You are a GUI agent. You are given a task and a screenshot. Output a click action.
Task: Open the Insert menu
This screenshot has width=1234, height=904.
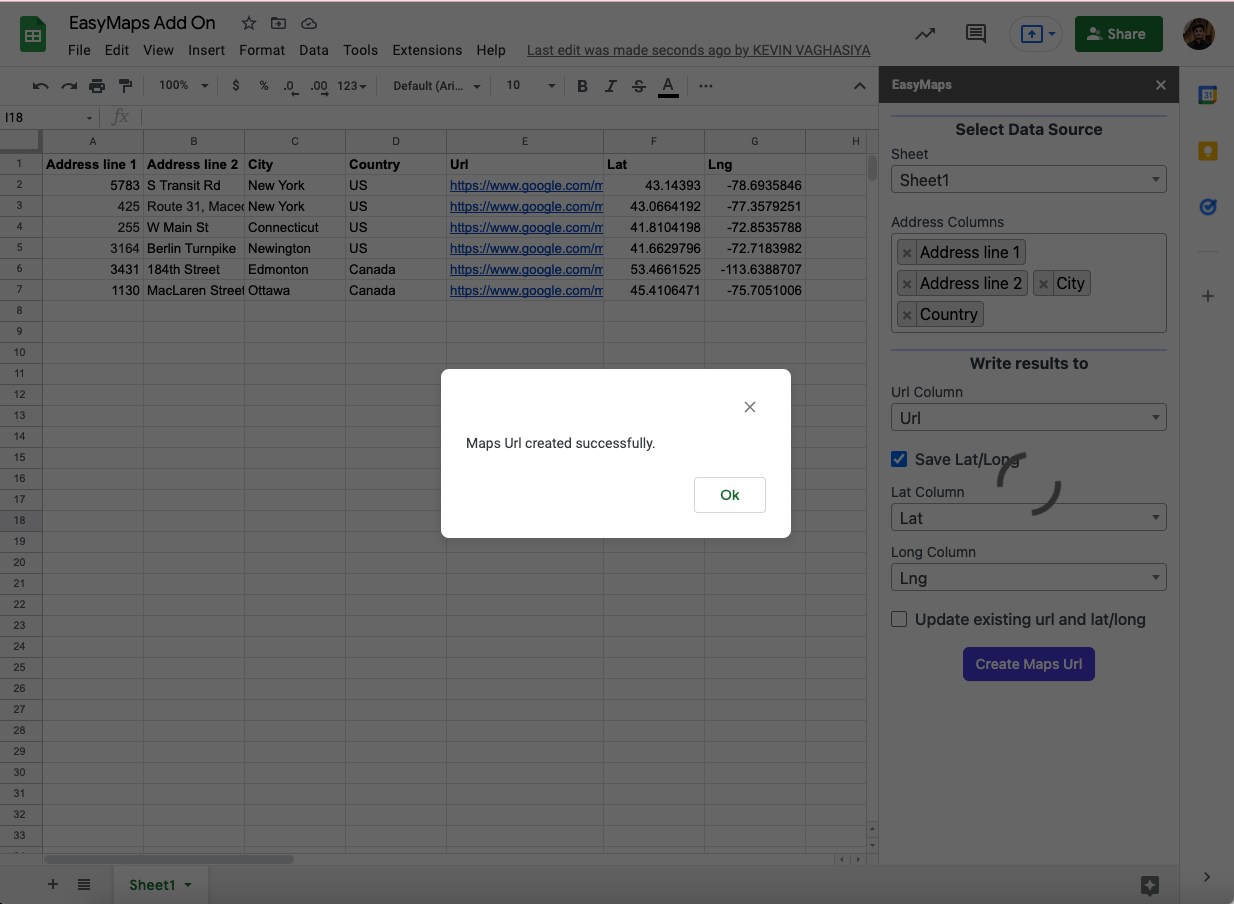[207, 50]
